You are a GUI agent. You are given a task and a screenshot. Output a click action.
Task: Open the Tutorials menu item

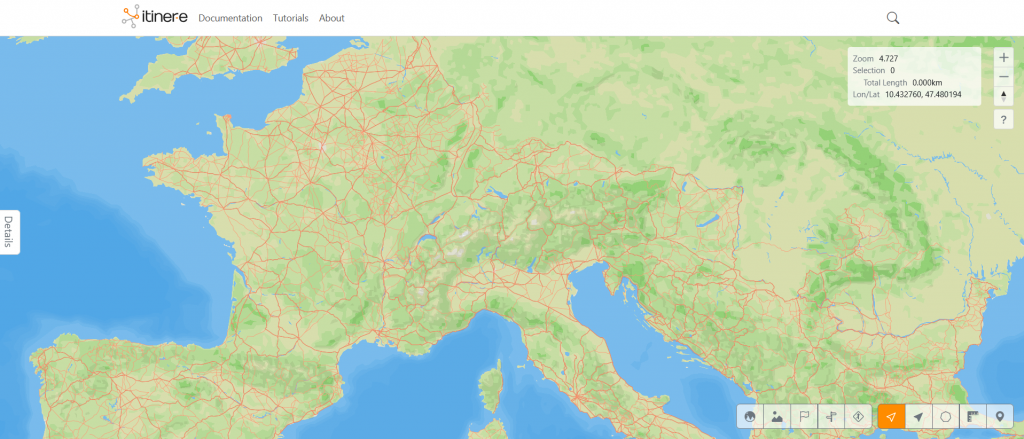point(291,18)
